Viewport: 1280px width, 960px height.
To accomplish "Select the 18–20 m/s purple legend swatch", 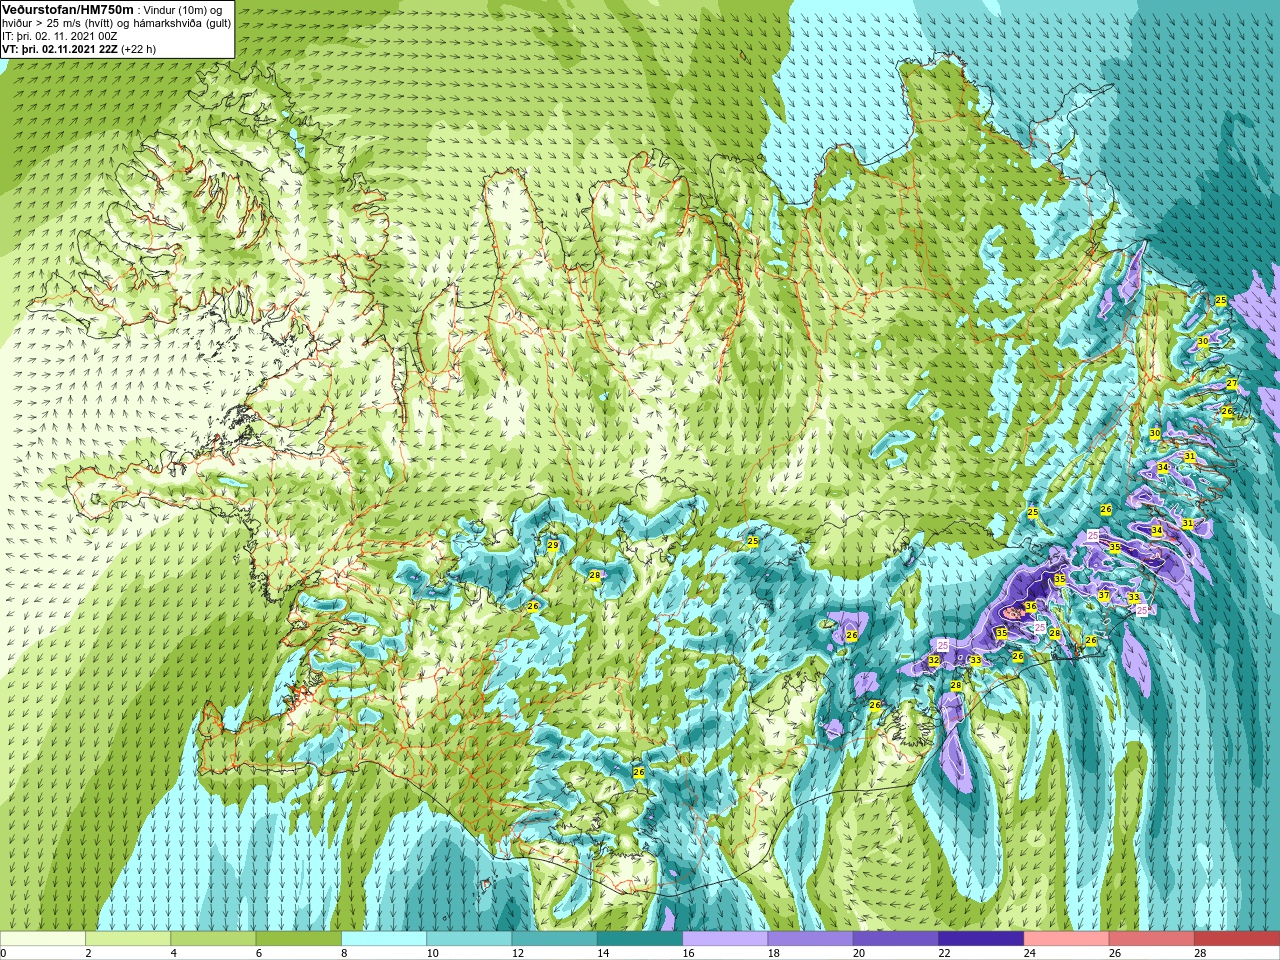I will 810,939.
